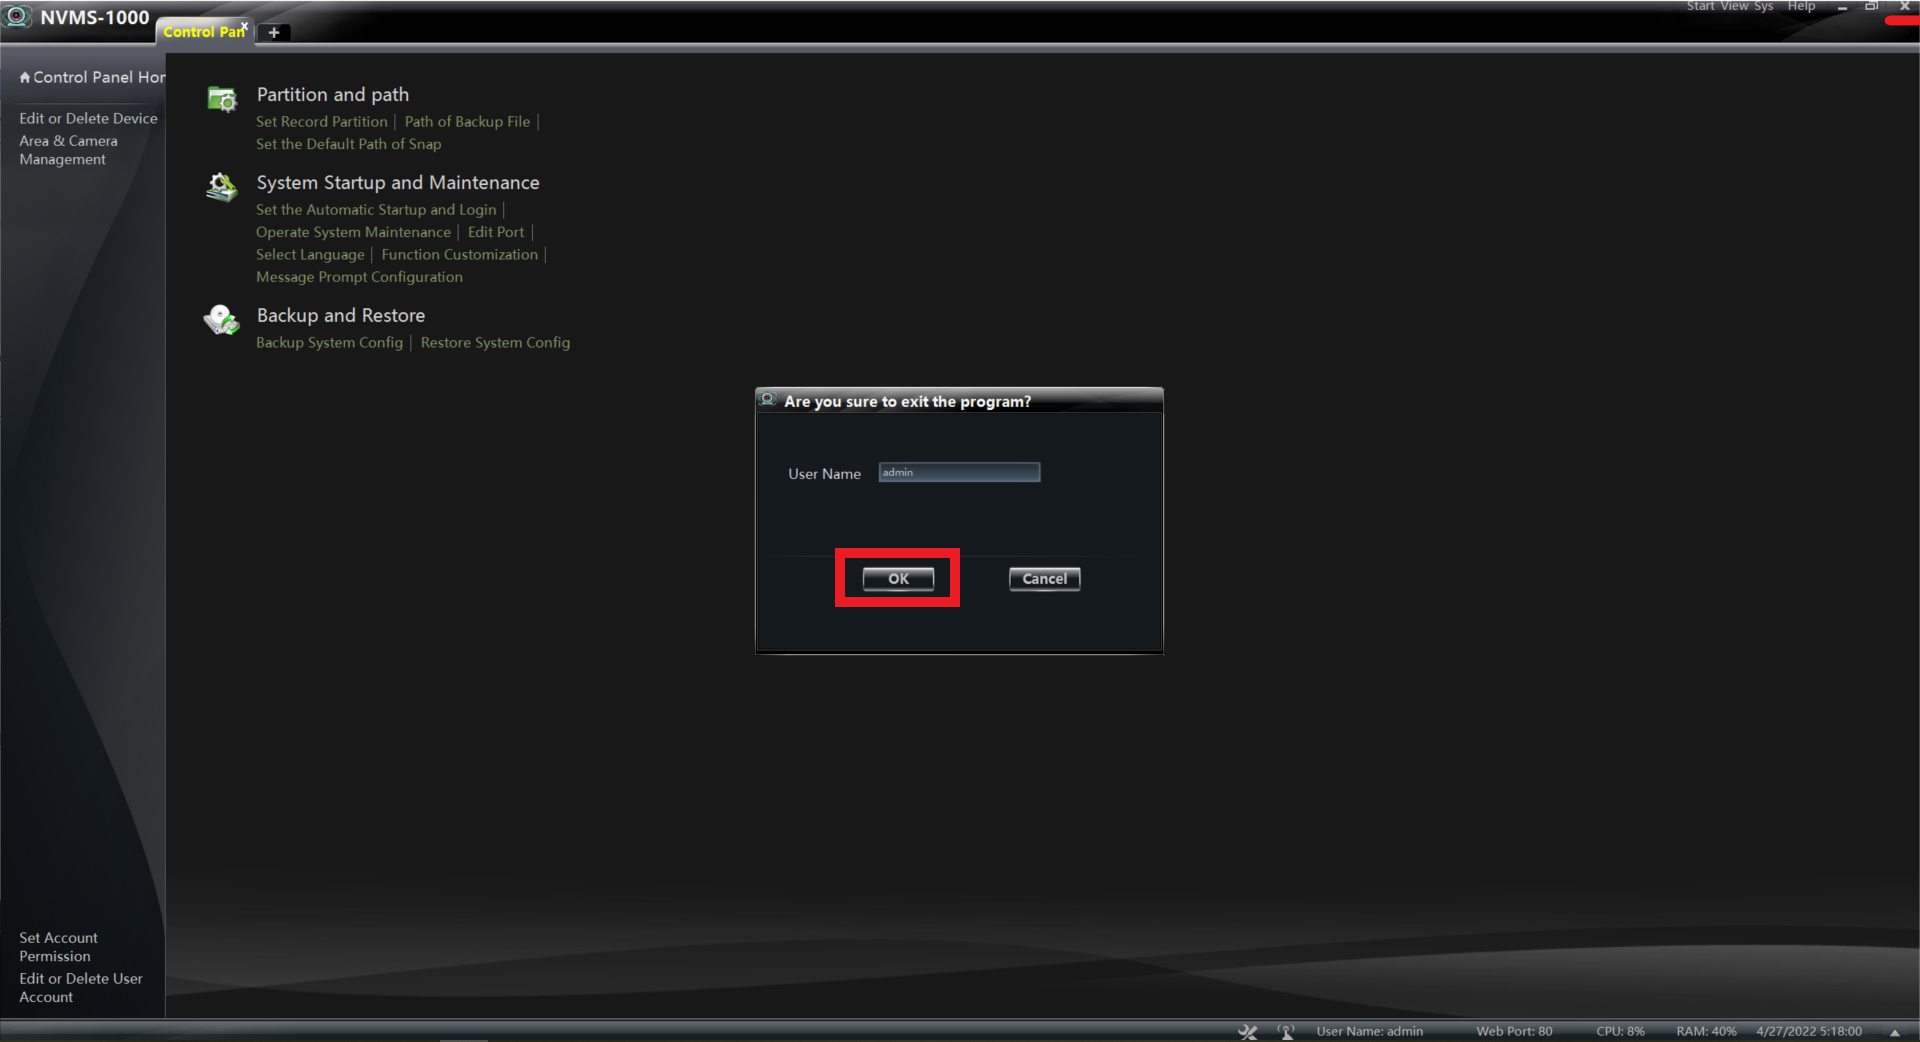Image resolution: width=1920 pixels, height=1042 pixels.
Task: Click the wrench tools icon in status bar
Action: tap(1247, 1031)
